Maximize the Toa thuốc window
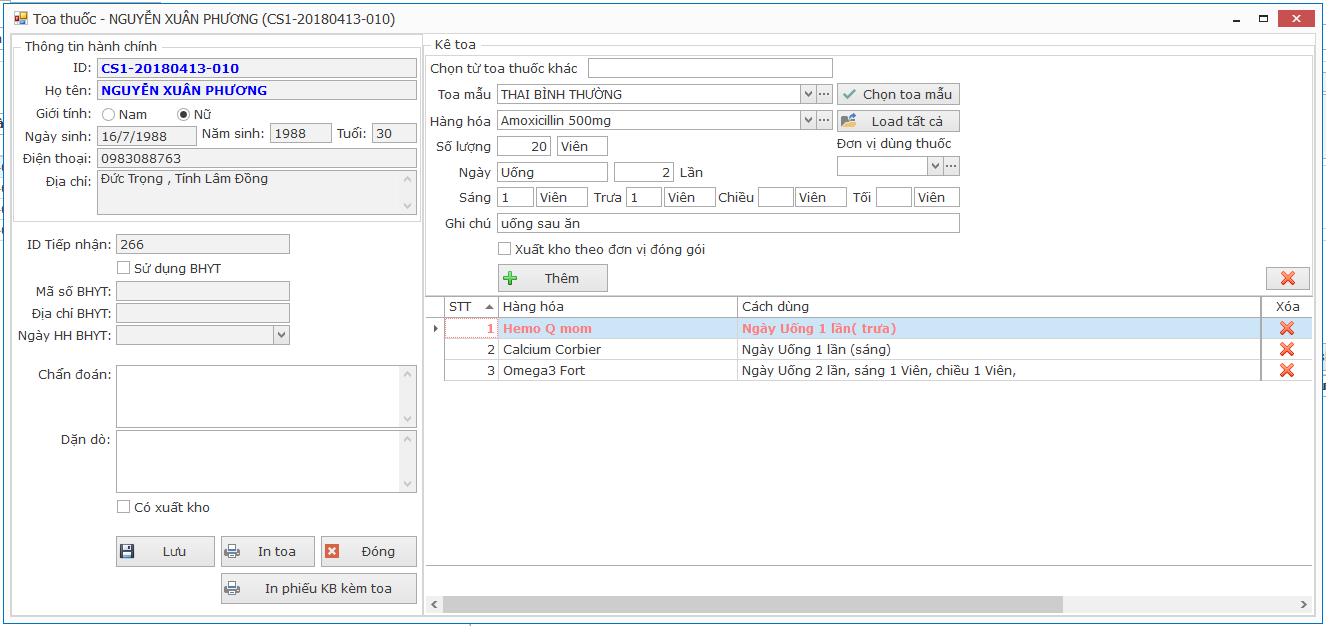This screenshot has width=1326, height=626. (x=1264, y=19)
